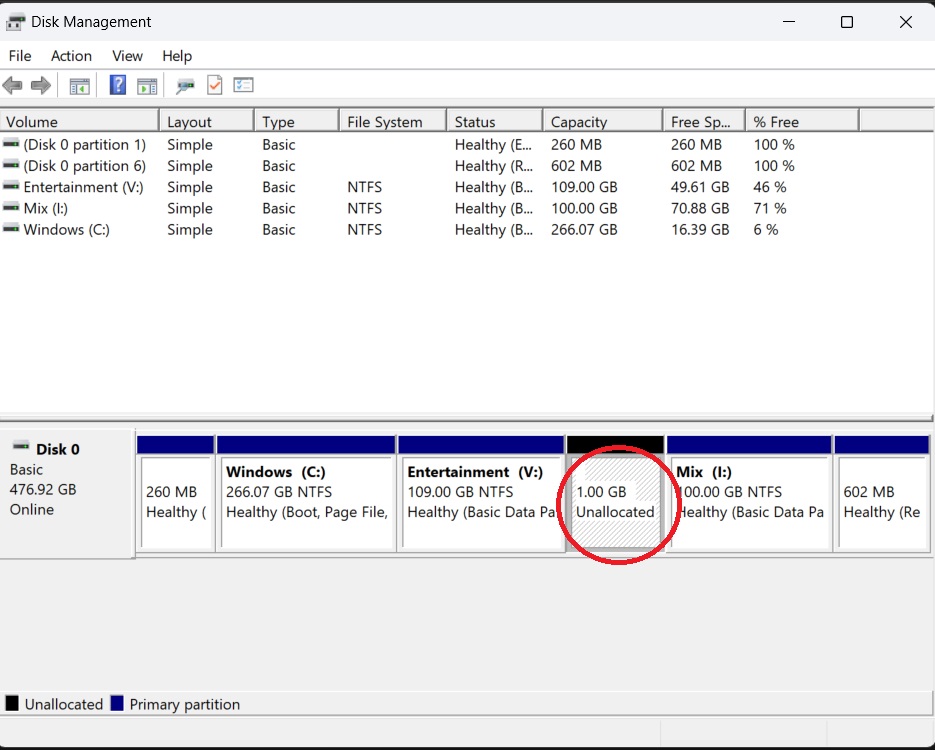Select the Mix (I:) partition block
935x750 pixels.
(749, 502)
